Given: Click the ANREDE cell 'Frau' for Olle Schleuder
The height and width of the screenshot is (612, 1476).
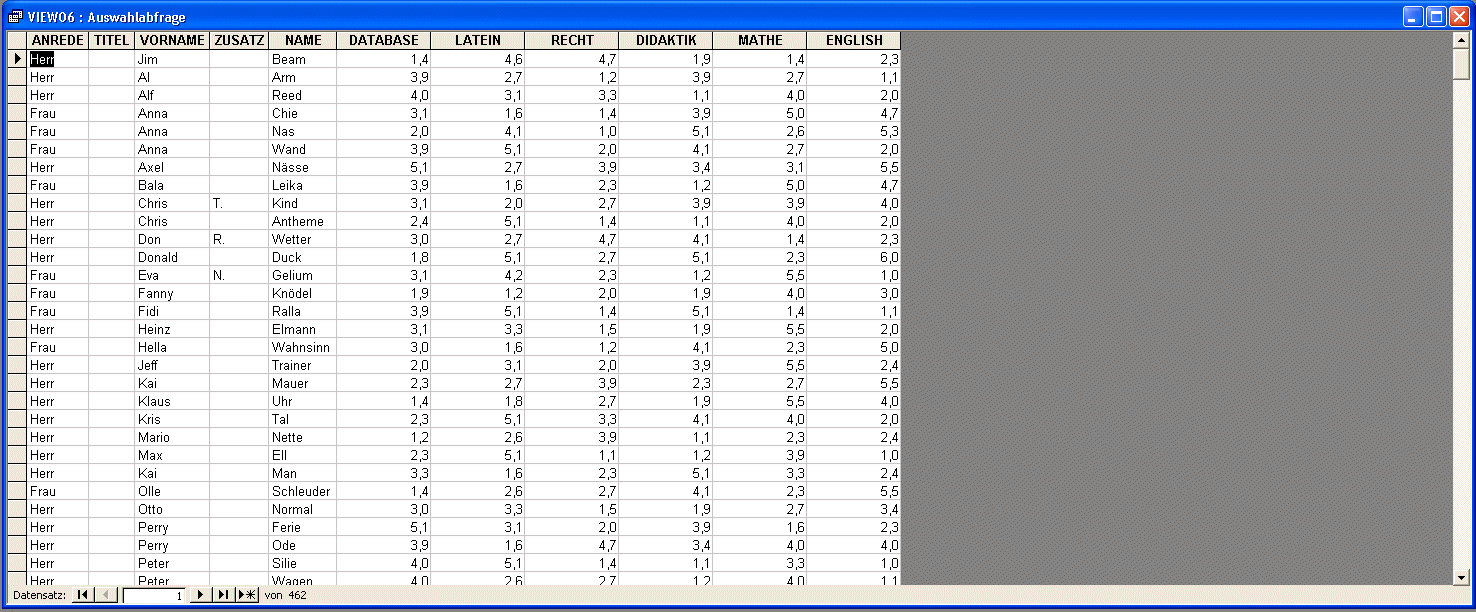Looking at the screenshot, I should click(58, 491).
